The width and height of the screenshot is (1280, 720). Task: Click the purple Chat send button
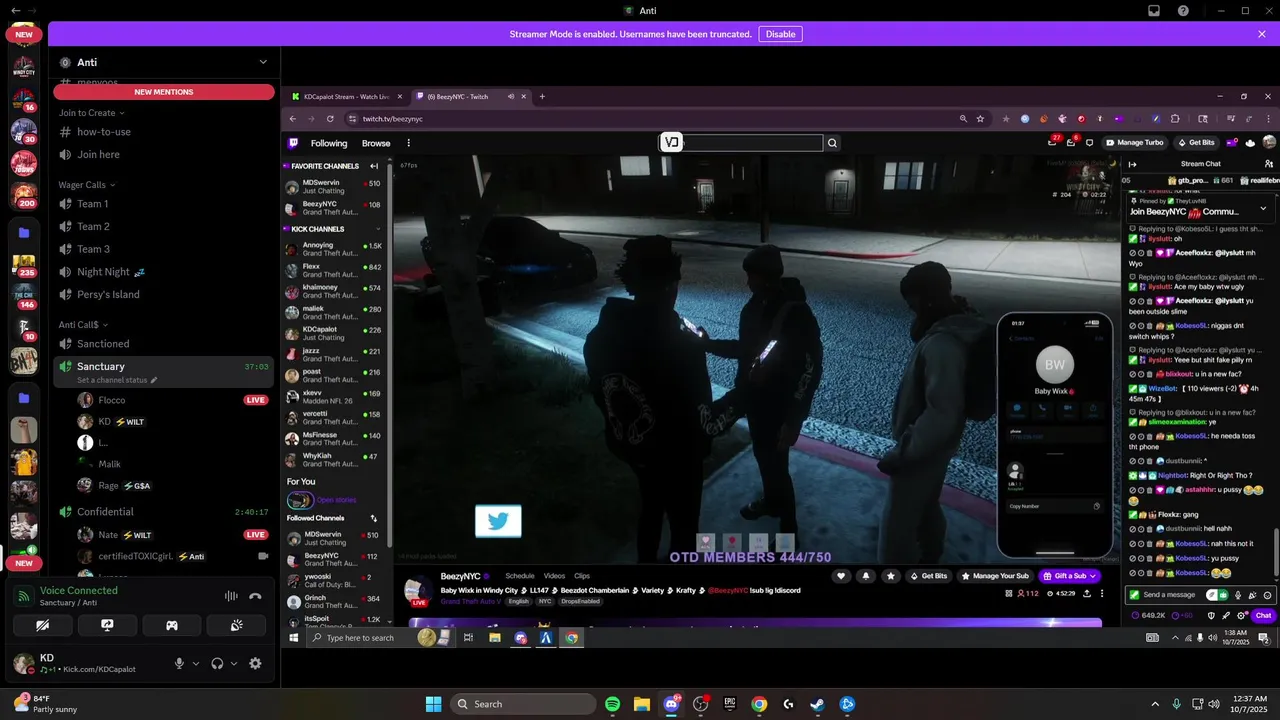pos(1264,615)
